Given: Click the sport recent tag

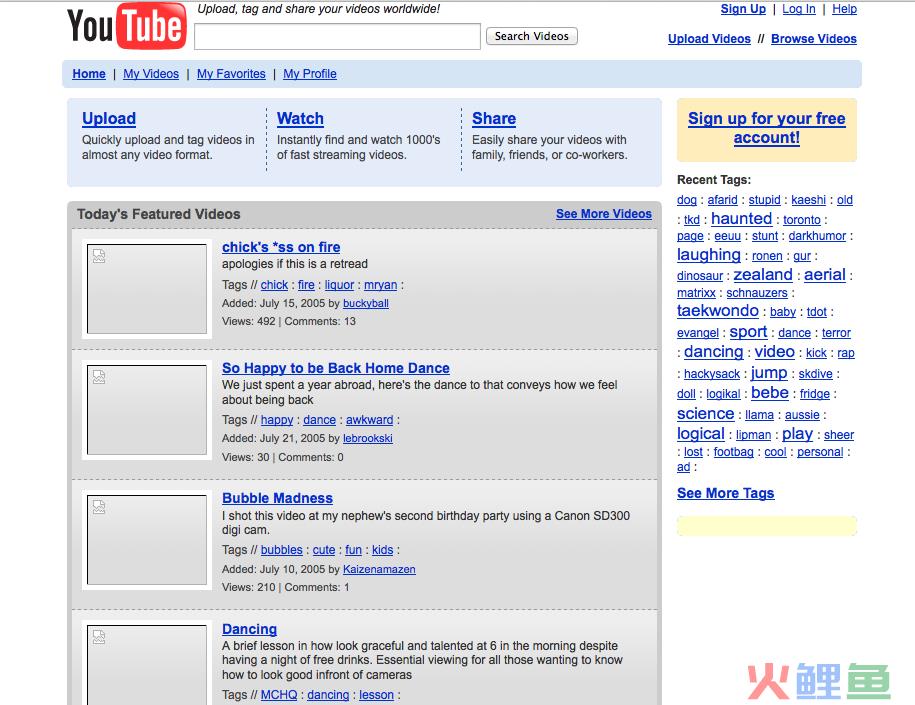Looking at the screenshot, I should [x=748, y=331].
